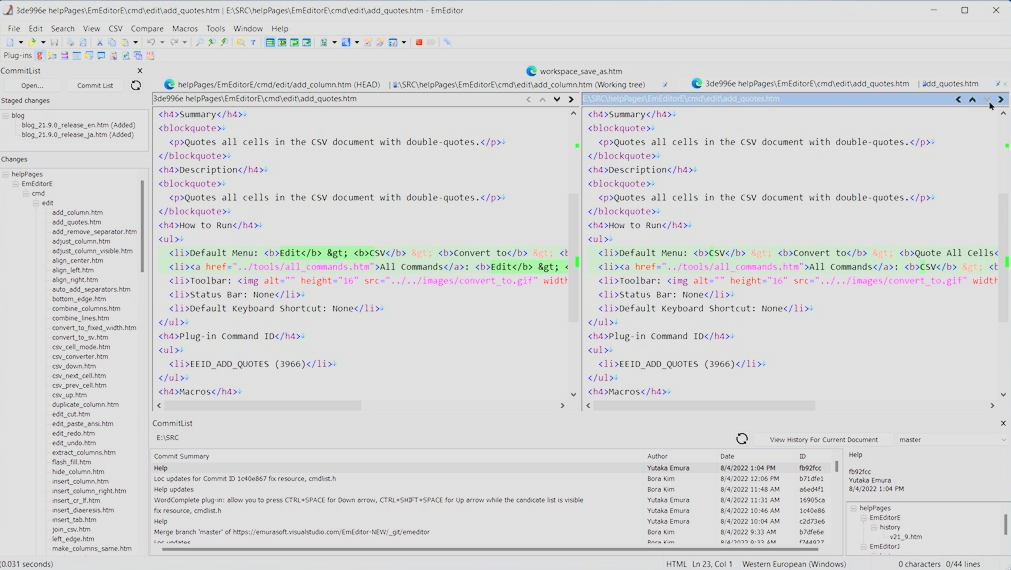Collapse the helpPages node under Changes

[x=6, y=174]
